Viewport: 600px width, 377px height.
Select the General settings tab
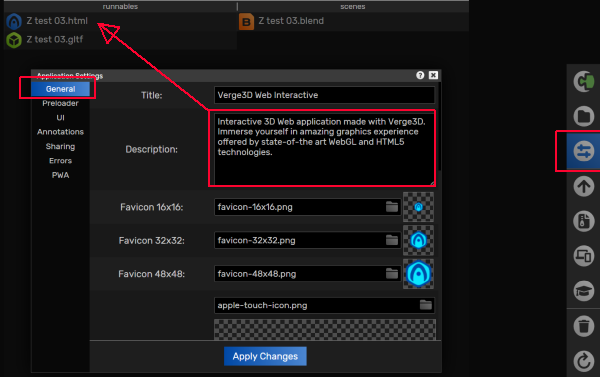60,89
